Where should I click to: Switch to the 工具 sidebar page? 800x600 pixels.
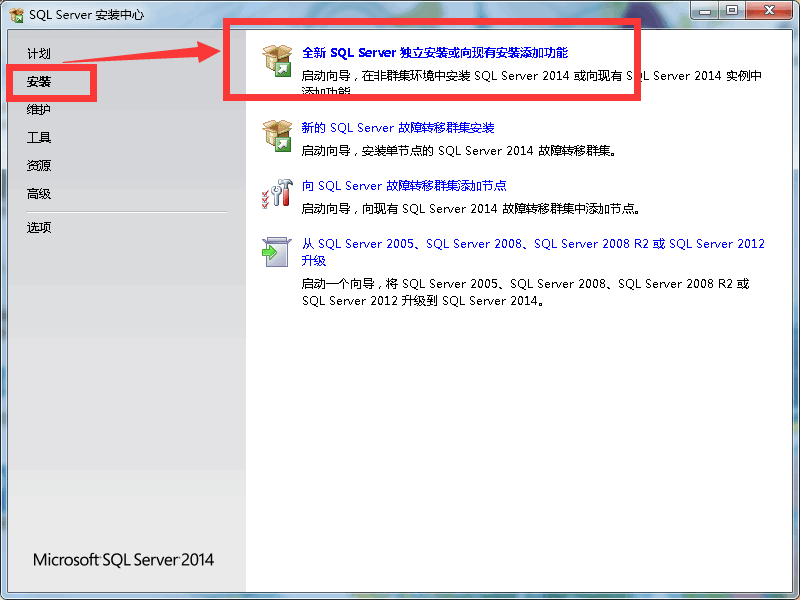(39, 137)
